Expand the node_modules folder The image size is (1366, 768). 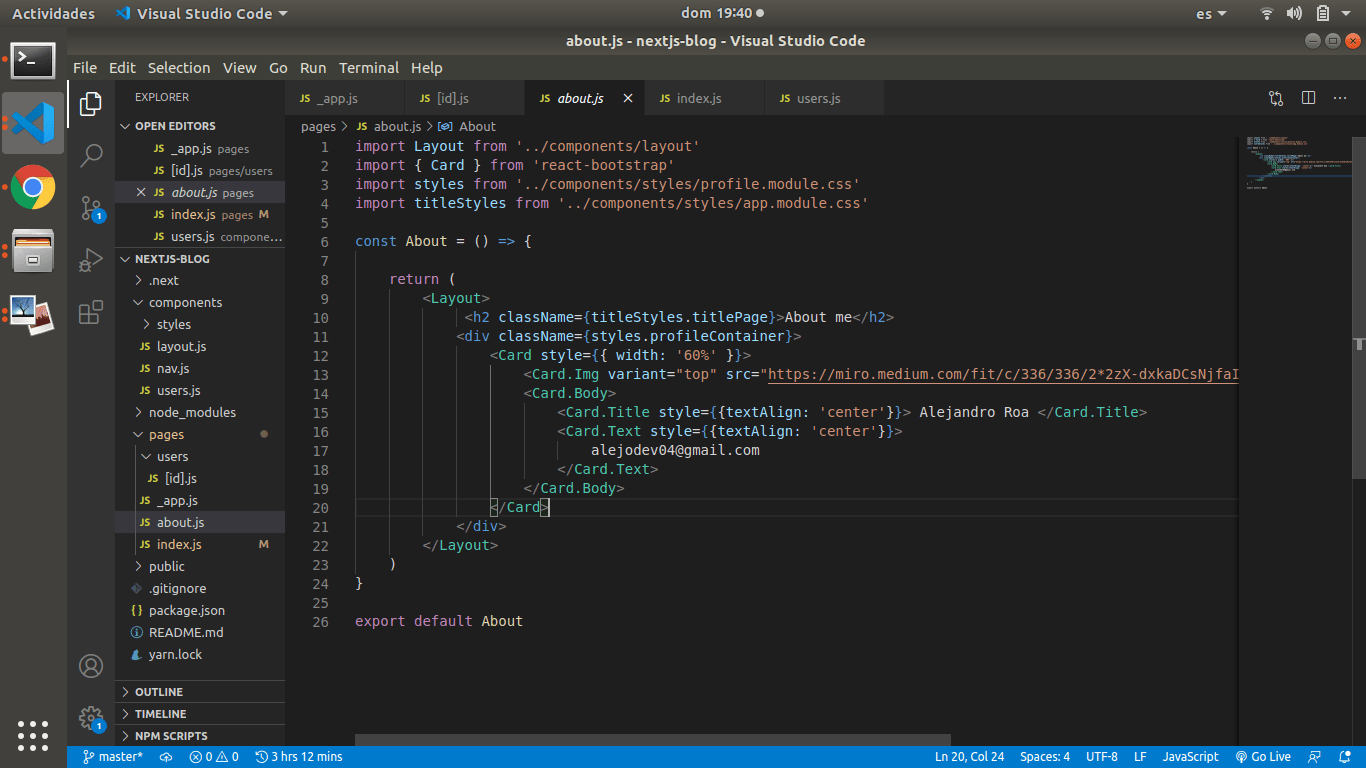[192, 412]
